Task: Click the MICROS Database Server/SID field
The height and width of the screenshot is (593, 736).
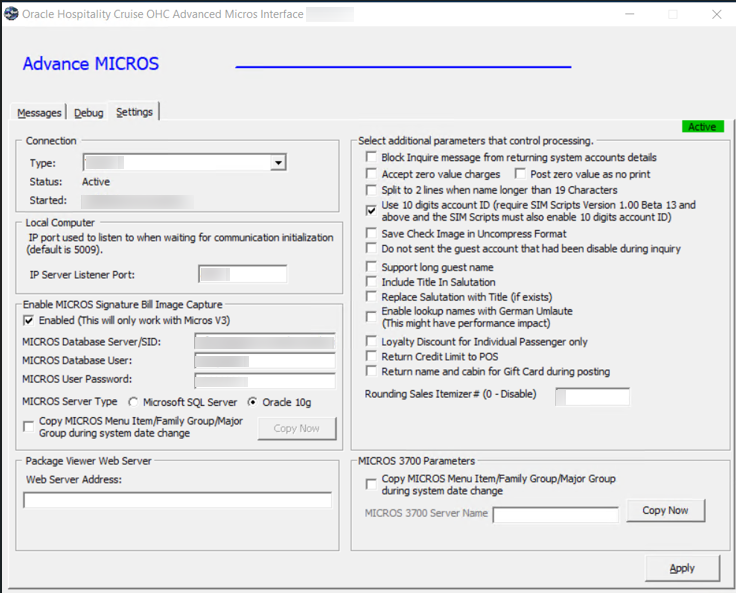Action: tap(265, 341)
